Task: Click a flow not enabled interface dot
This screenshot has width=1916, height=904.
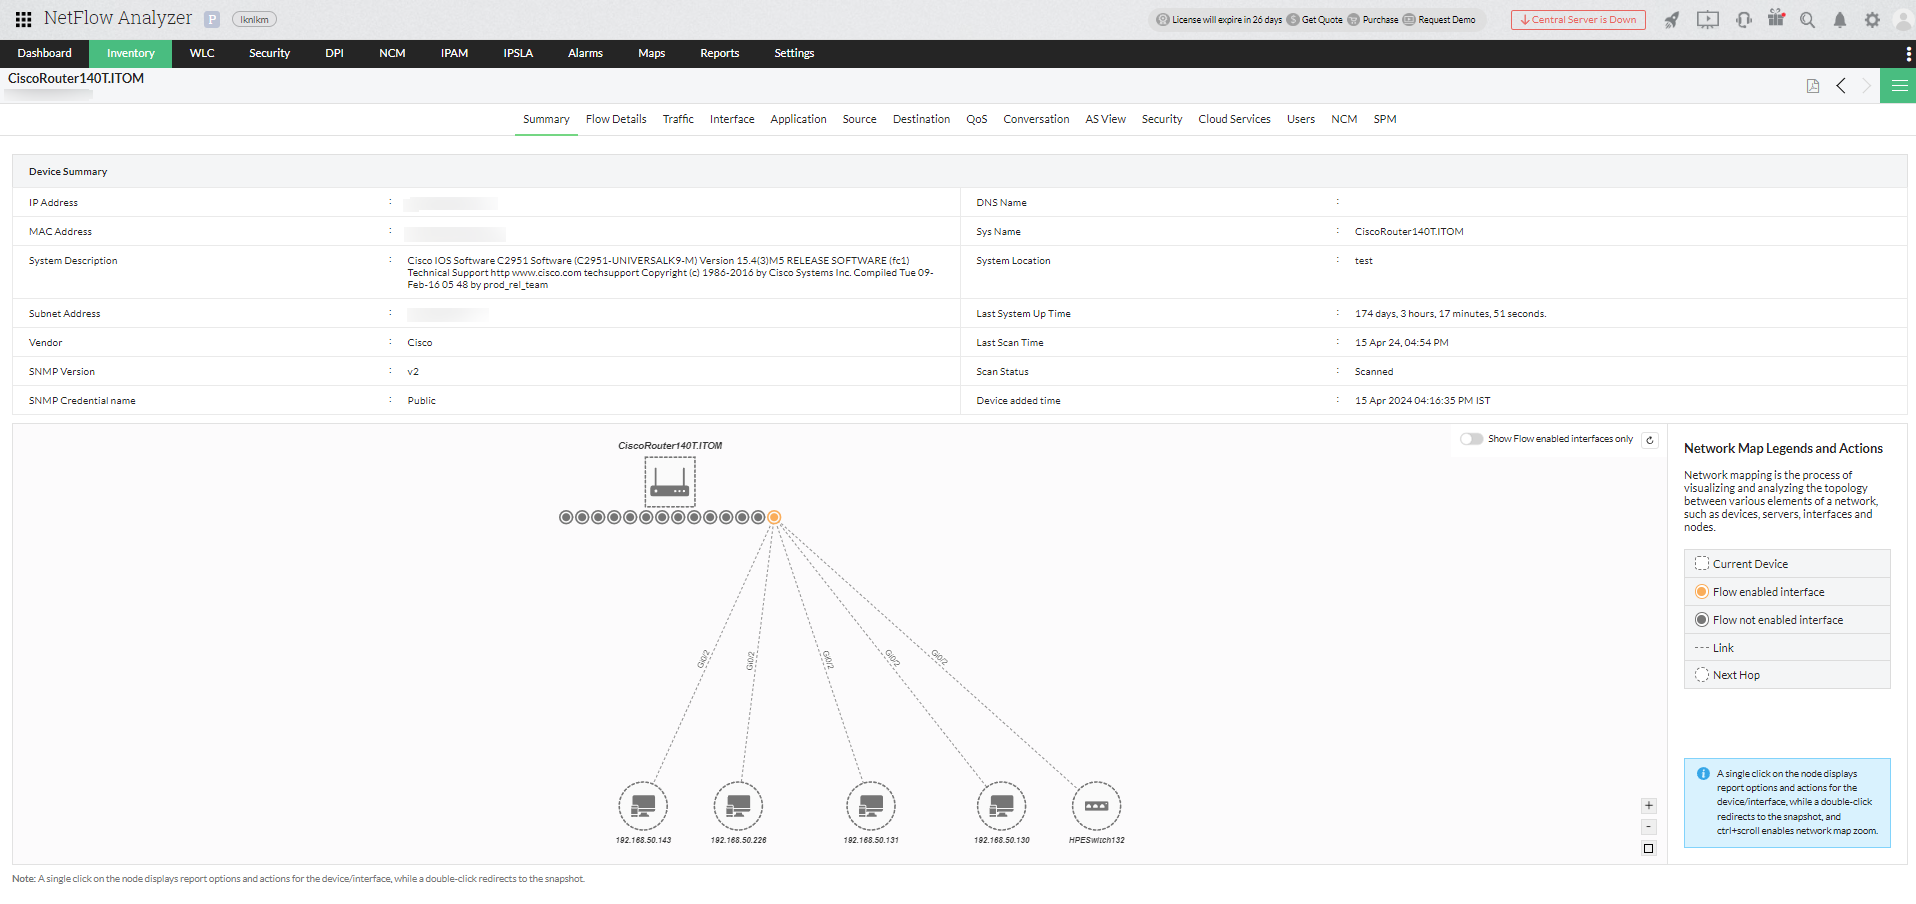Action: coord(566,517)
